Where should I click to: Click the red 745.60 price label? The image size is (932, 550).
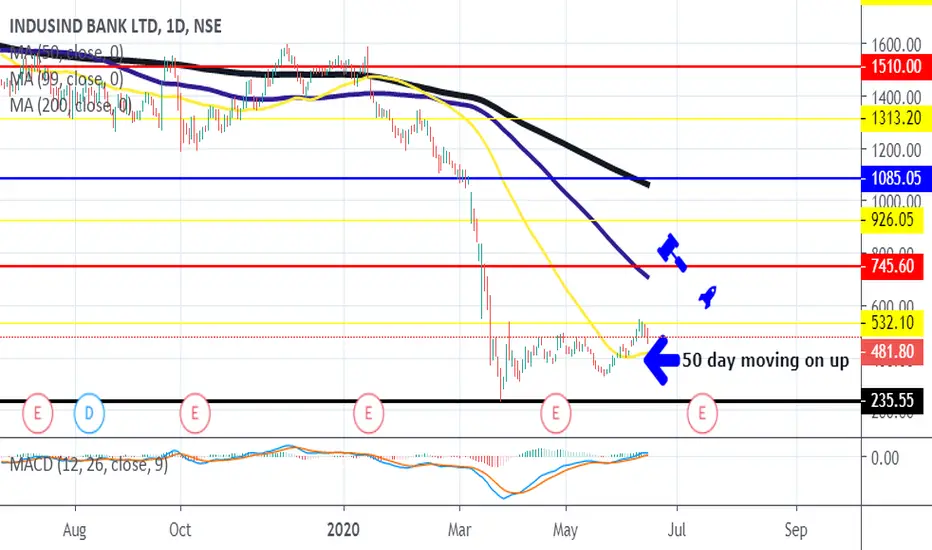point(892,266)
